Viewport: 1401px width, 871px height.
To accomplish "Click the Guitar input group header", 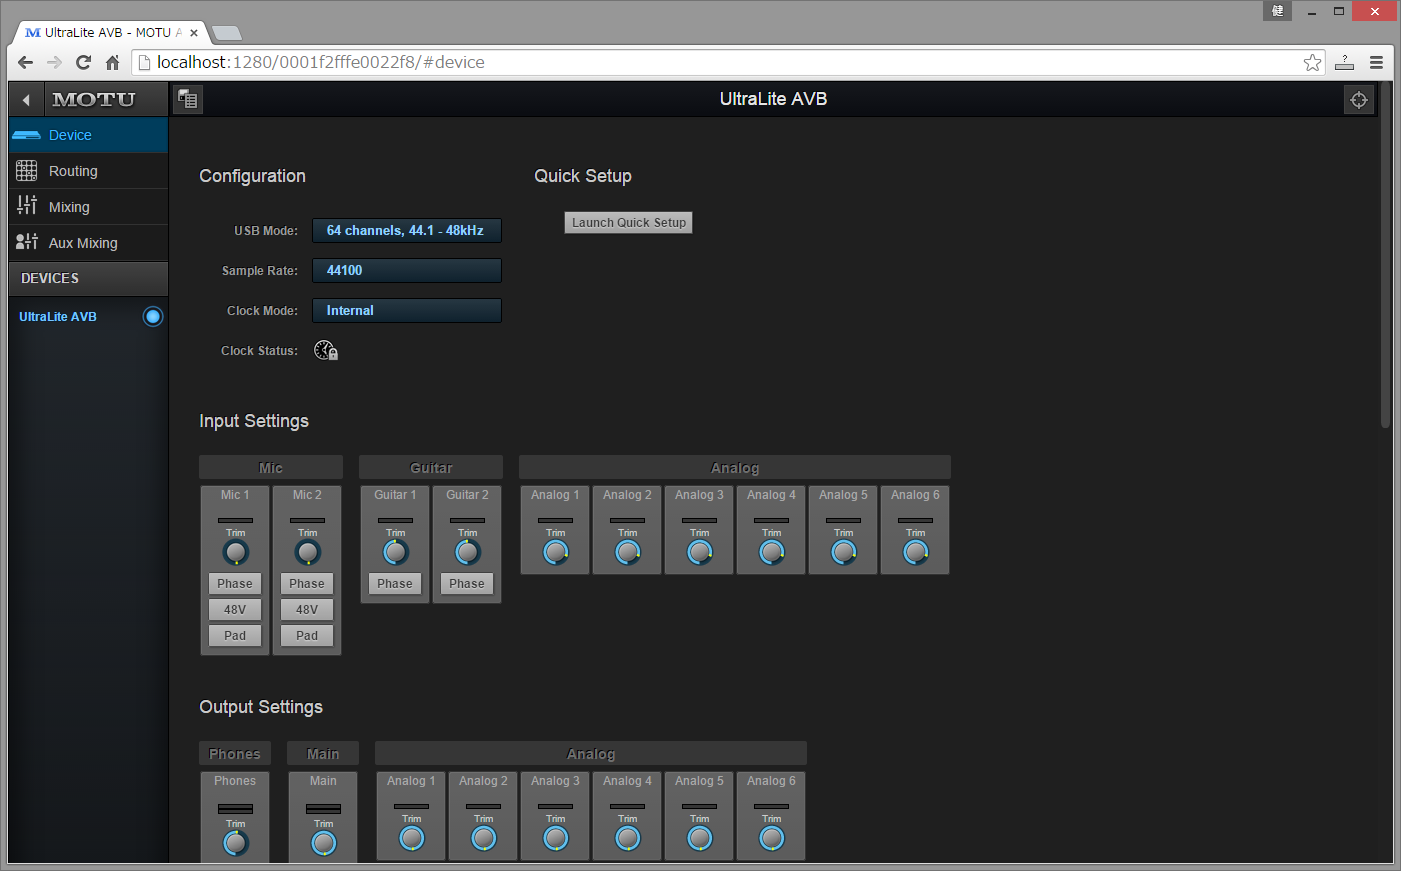I will 431,468.
